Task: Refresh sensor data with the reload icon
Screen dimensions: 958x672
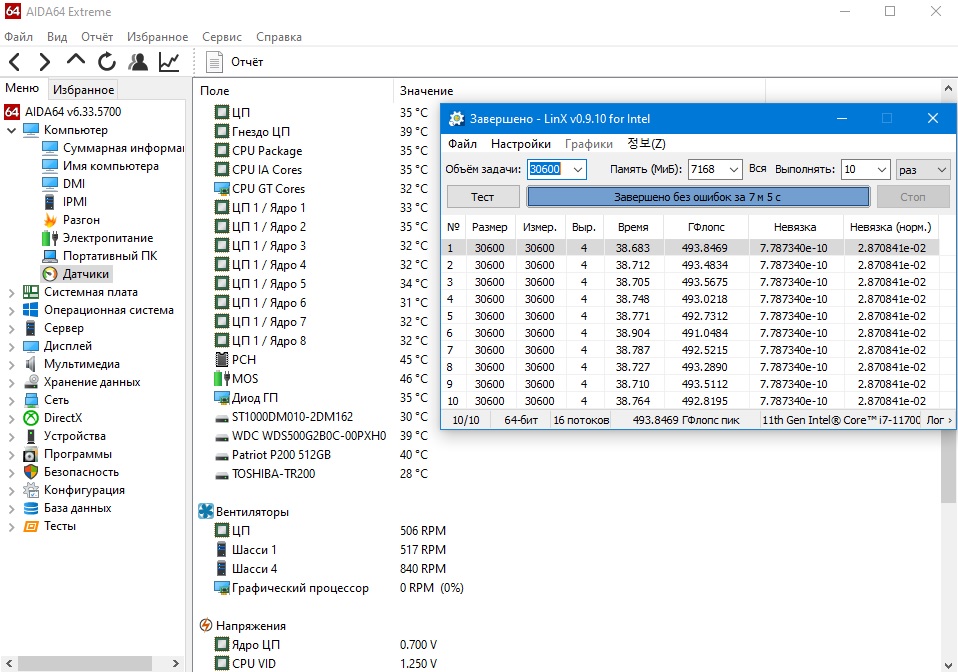Action: (x=107, y=62)
